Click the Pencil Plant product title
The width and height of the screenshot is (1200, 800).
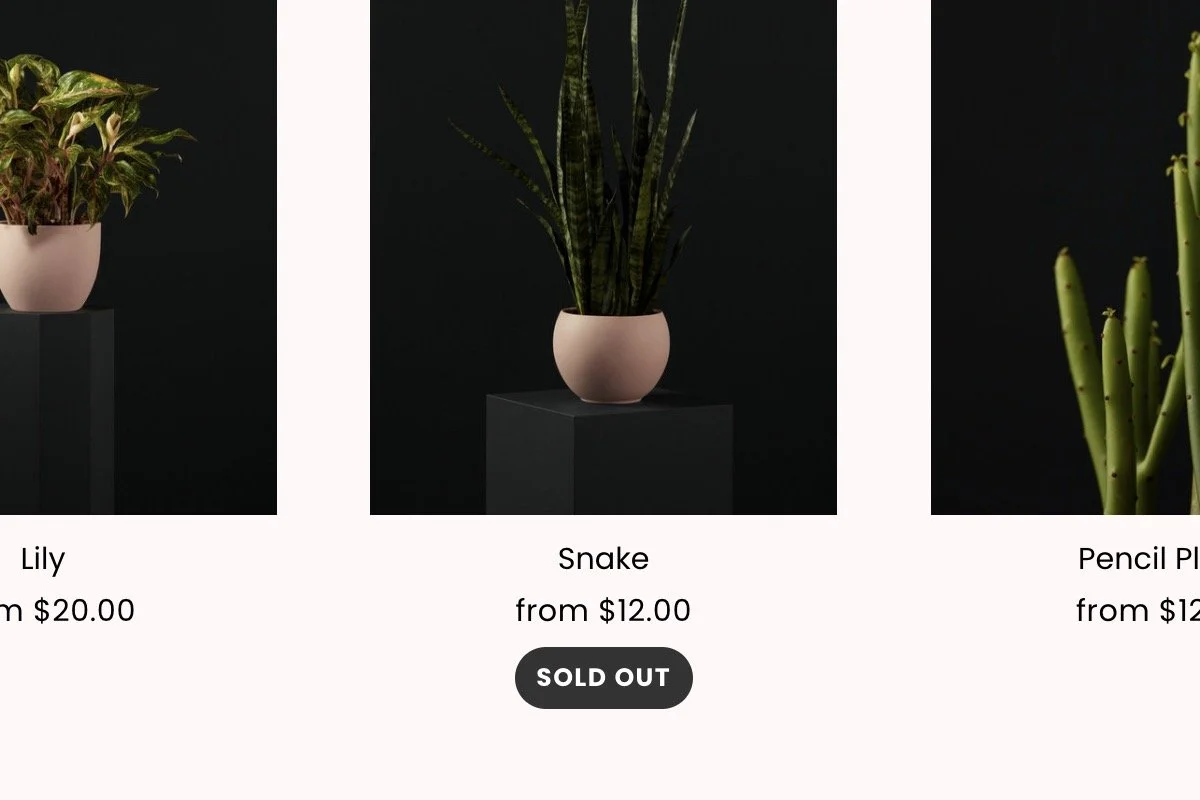(x=1139, y=559)
